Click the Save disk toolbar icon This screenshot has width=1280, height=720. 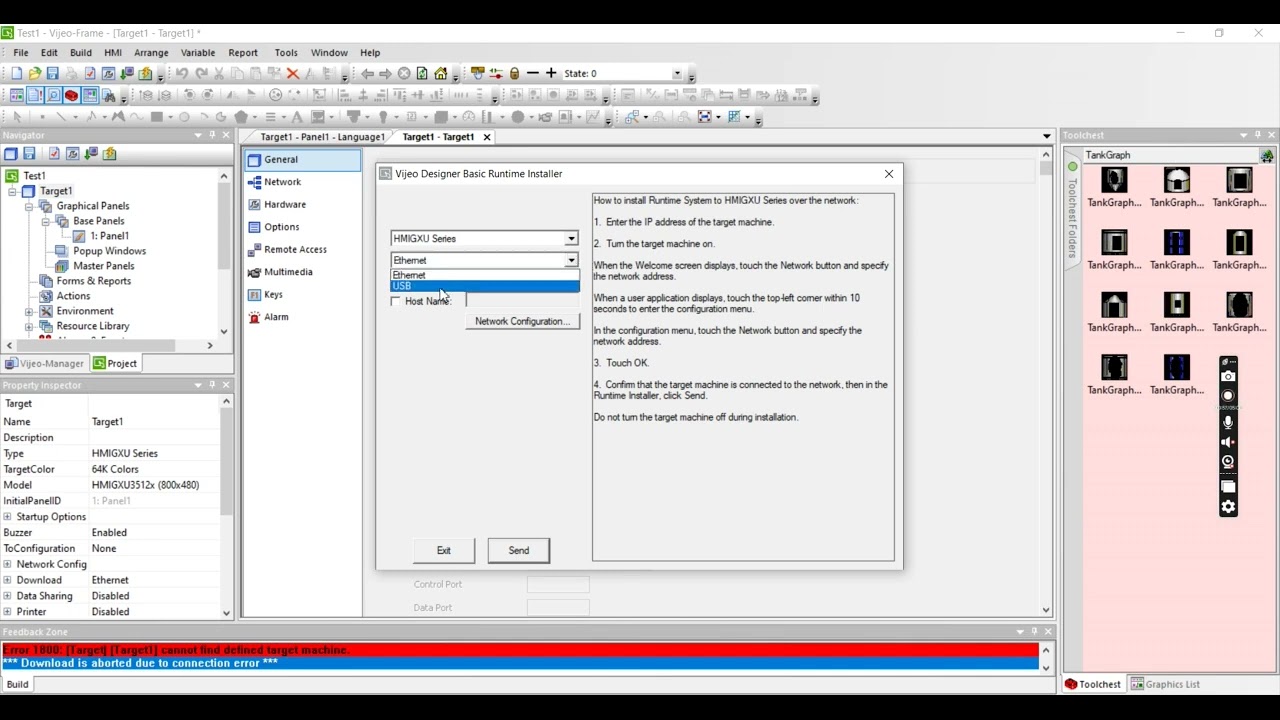pyautogui.click(x=53, y=73)
